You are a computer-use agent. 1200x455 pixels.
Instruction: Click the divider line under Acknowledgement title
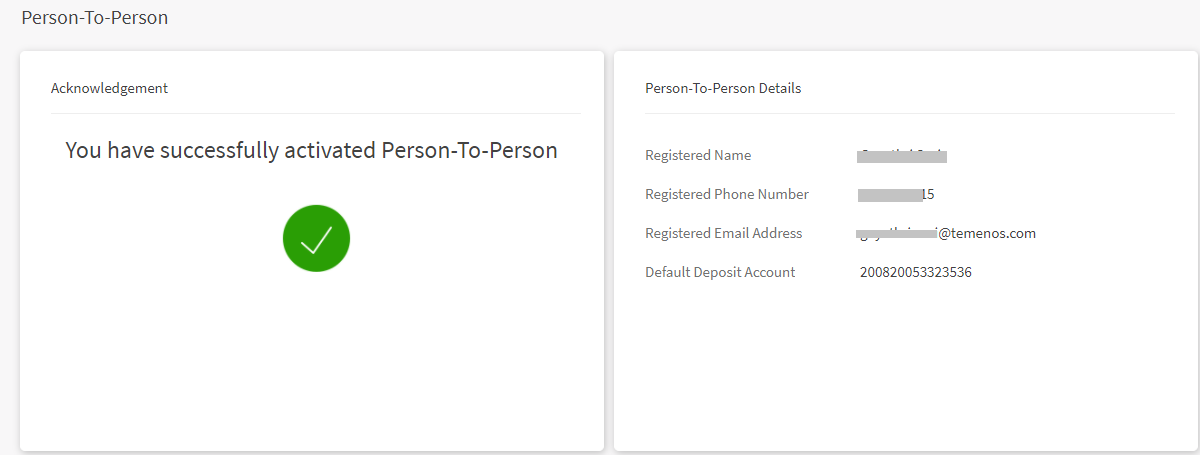point(315,113)
